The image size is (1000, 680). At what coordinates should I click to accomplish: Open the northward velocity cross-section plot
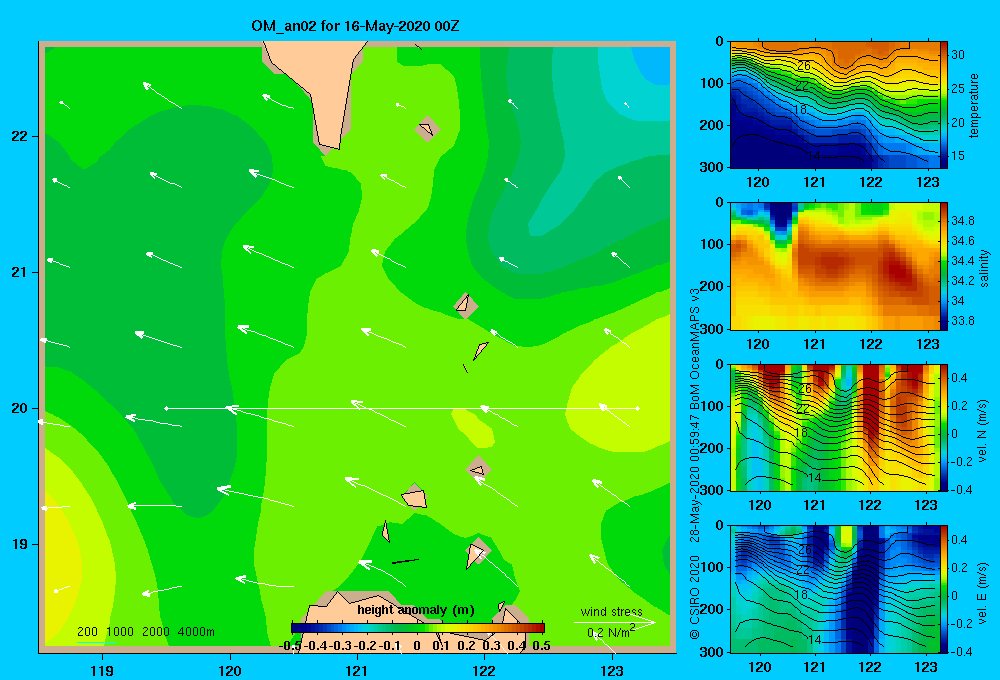[835, 428]
